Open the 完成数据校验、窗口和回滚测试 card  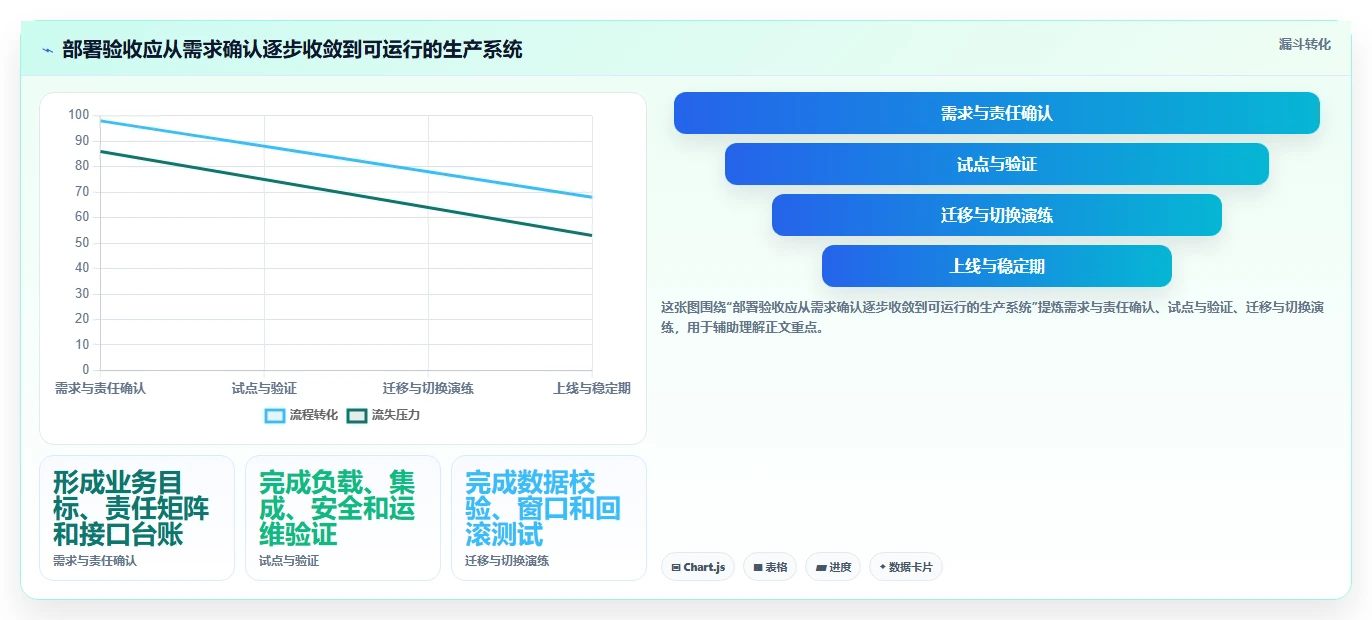(x=549, y=518)
